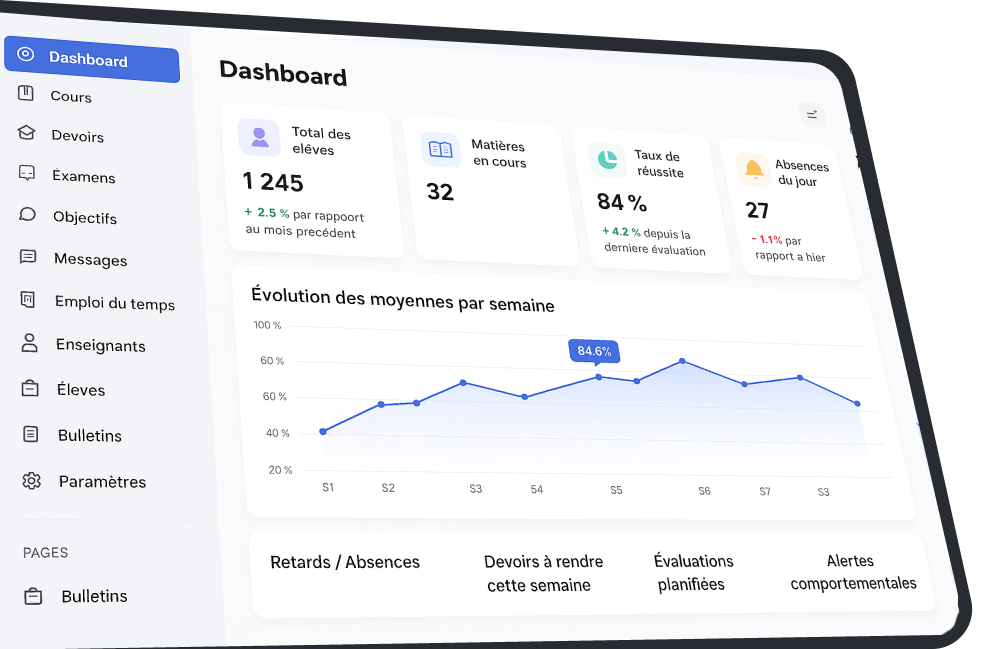Click the Paramètres gear icon

(x=31, y=481)
